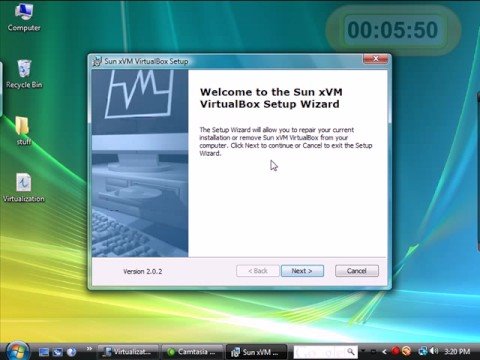Select the Recycle Bin desktop icon
480x360 pixels.
tap(24, 74)
